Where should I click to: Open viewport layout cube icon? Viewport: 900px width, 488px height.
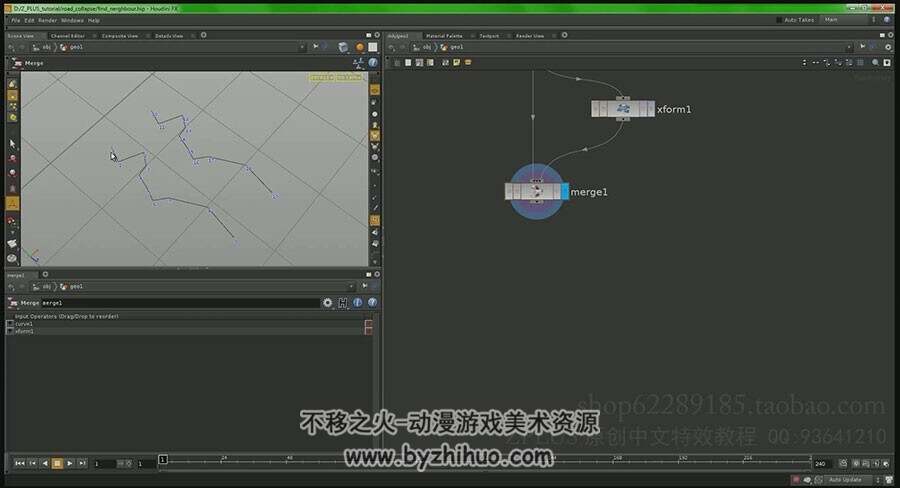click(x=343, y=47)
